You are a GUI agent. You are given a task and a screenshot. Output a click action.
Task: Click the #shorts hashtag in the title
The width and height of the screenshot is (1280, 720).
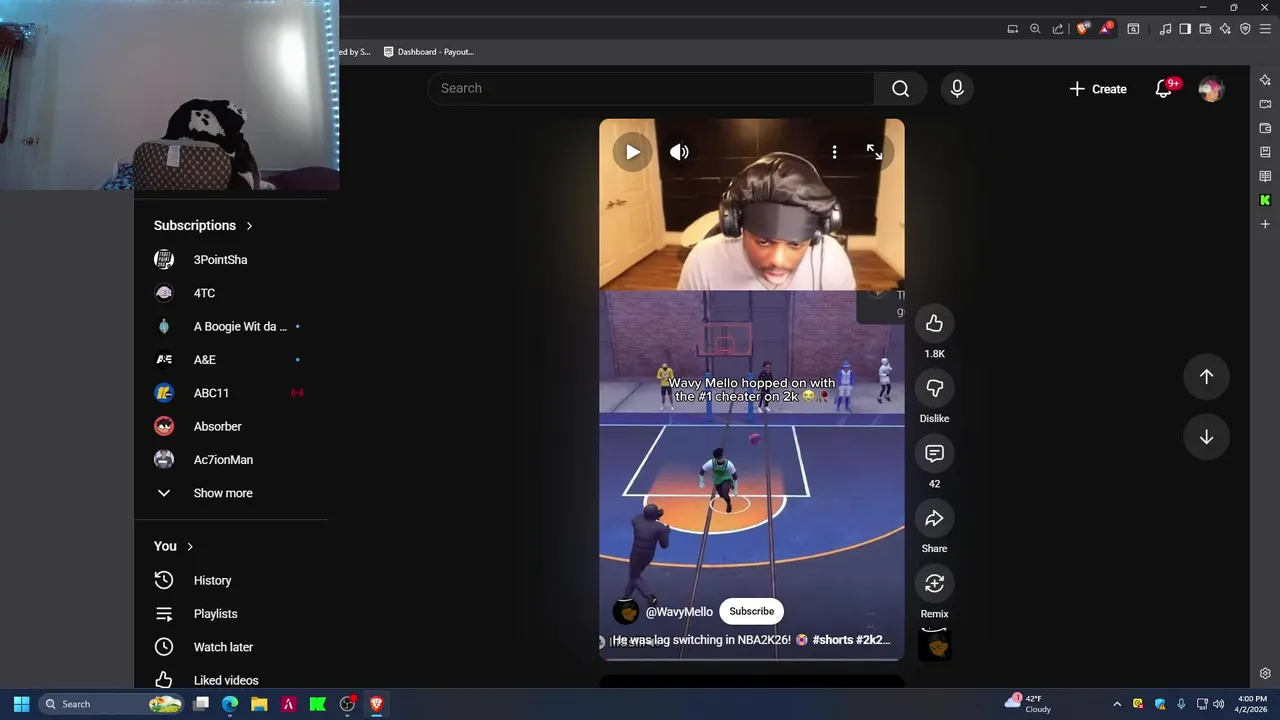pyautogui.click(x=832, y=640)
